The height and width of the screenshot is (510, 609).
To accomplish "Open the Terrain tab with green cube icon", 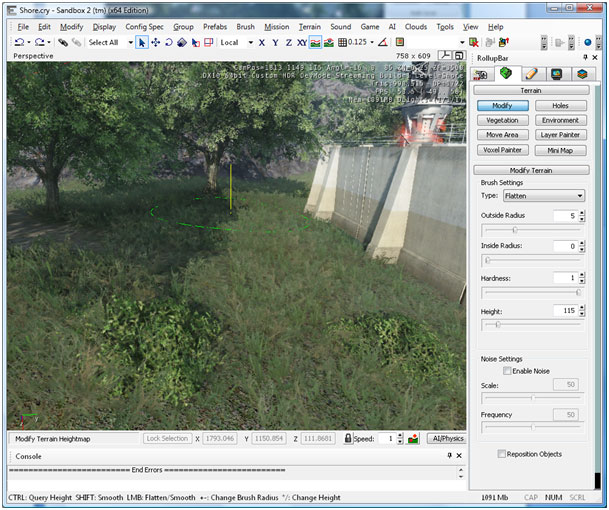I will coord(506,73).
